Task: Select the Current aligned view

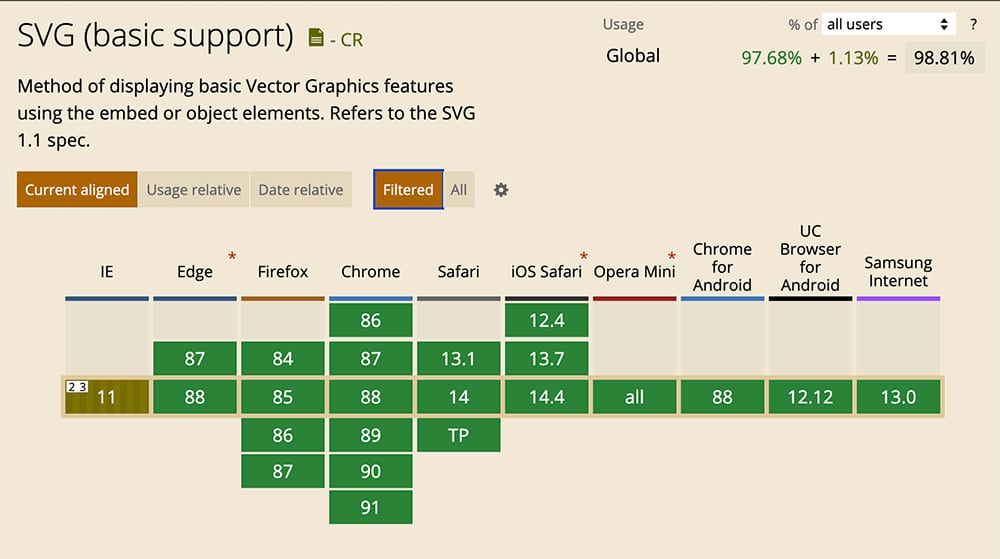Action: (77, 189)
